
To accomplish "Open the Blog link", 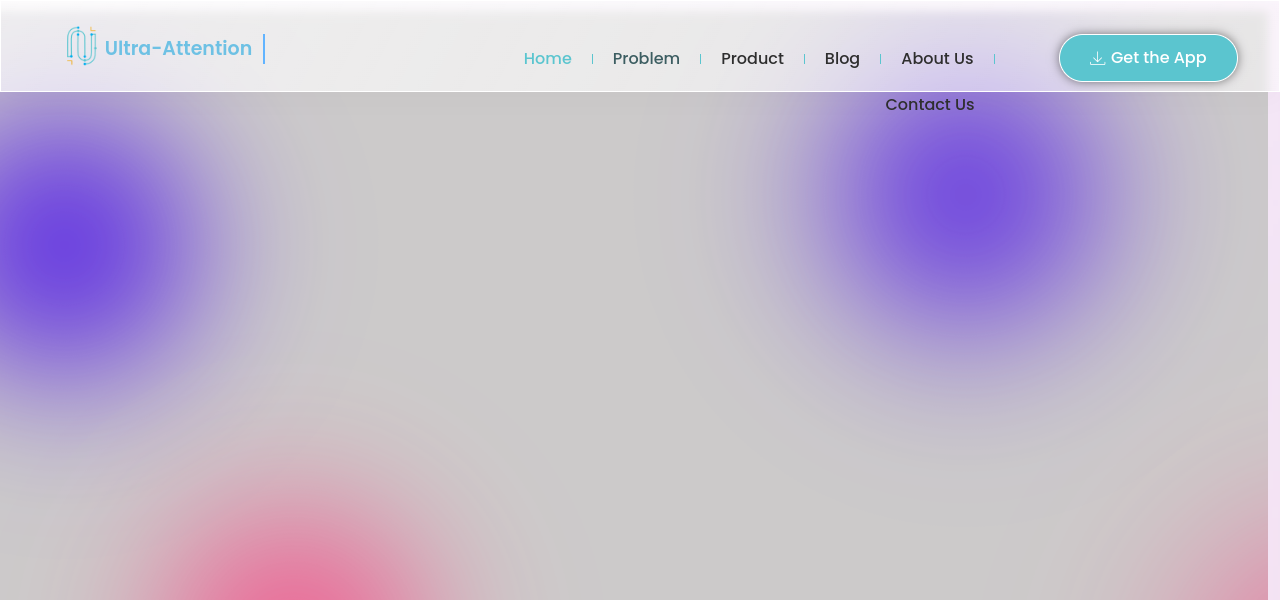I will pos(842,59).
